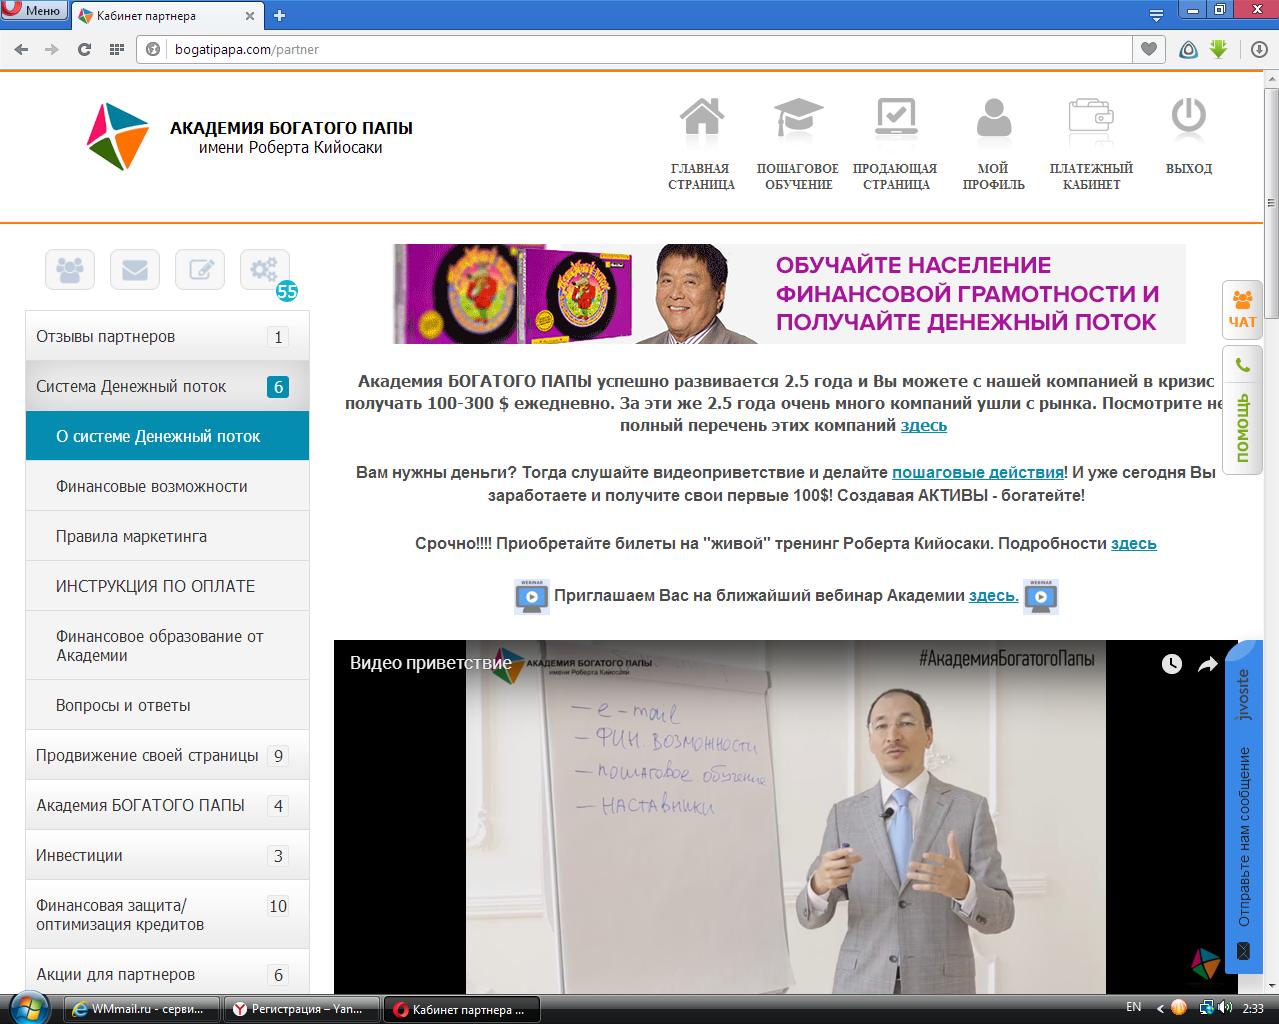Select О системе Денежный поток item
The image size is (1279, 1024).
tap(167, 436)
